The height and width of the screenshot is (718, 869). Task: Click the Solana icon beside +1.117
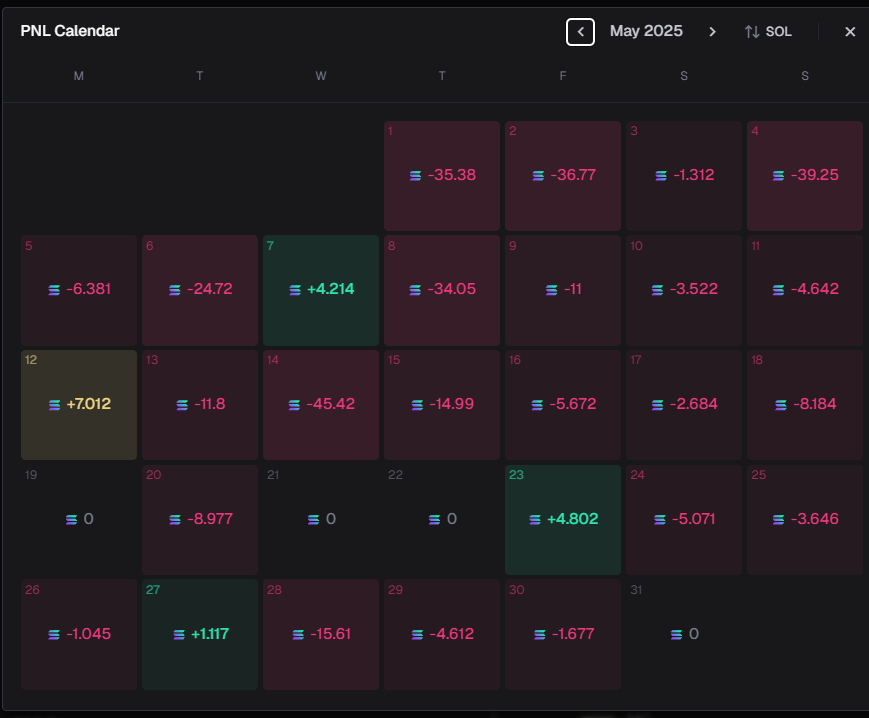pyautogui.click(x=179, y=634)
